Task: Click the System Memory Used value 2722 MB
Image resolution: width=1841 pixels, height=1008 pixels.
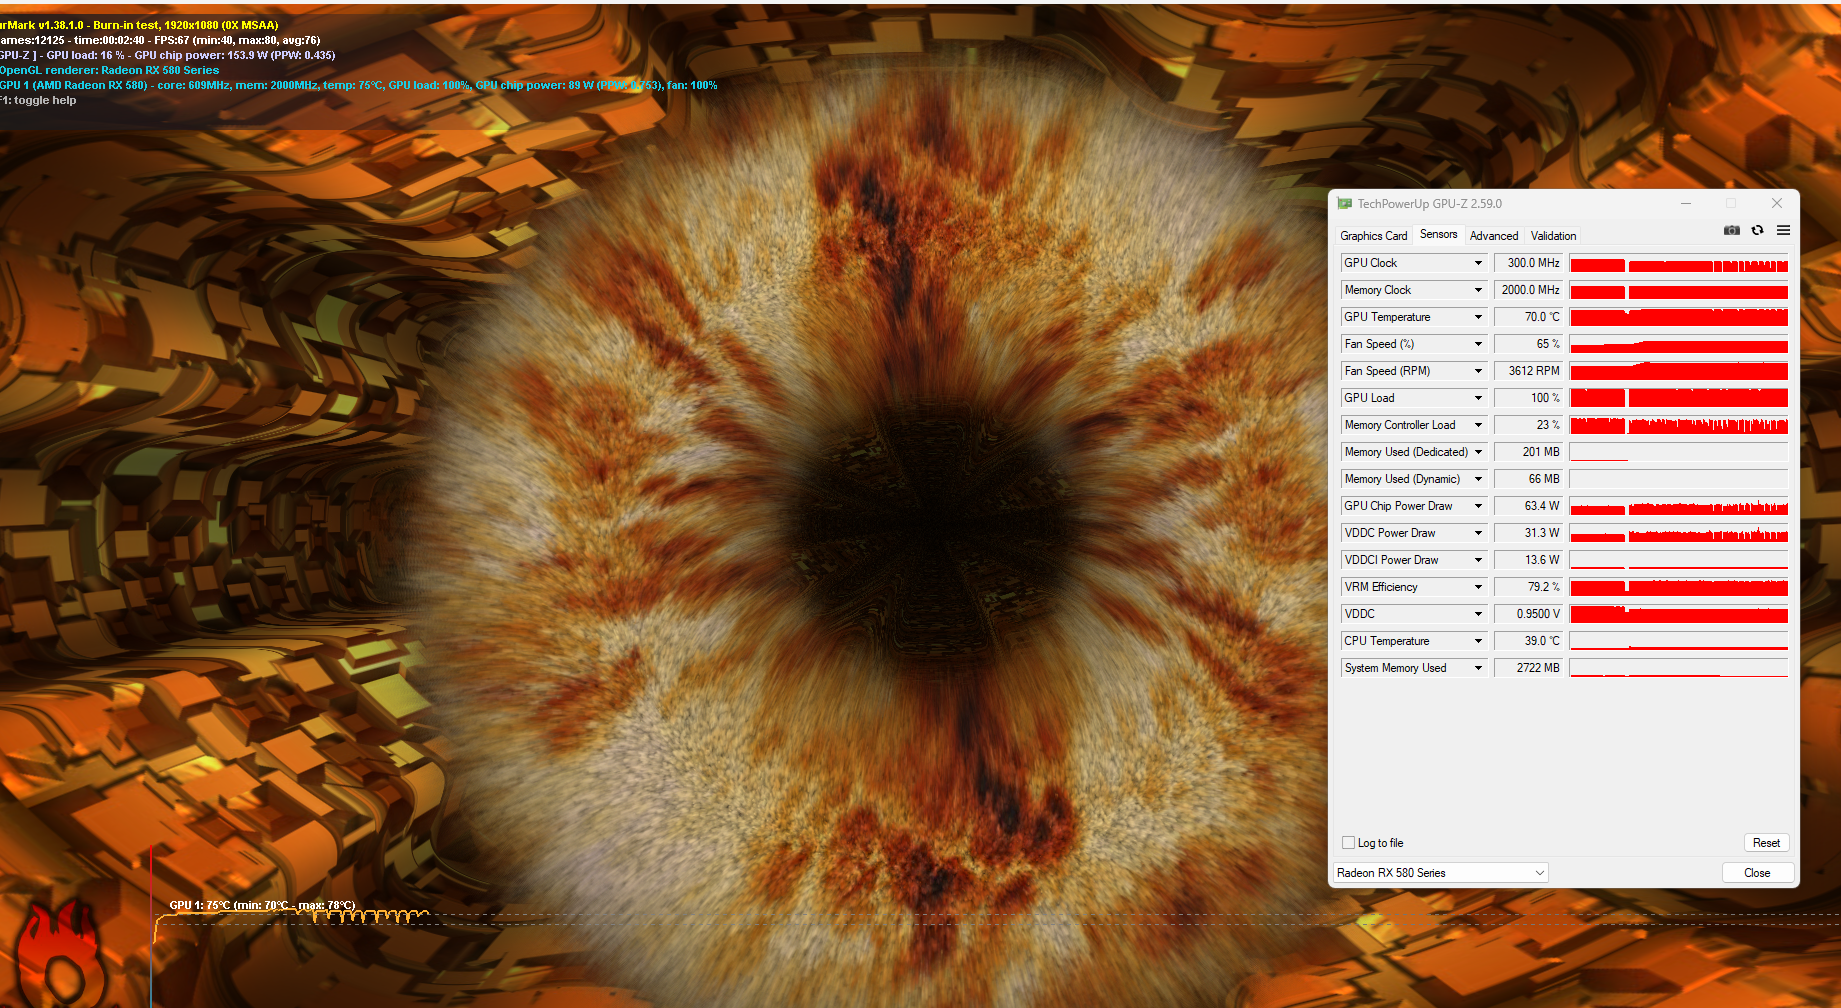Action: (x=1528, y=668)
